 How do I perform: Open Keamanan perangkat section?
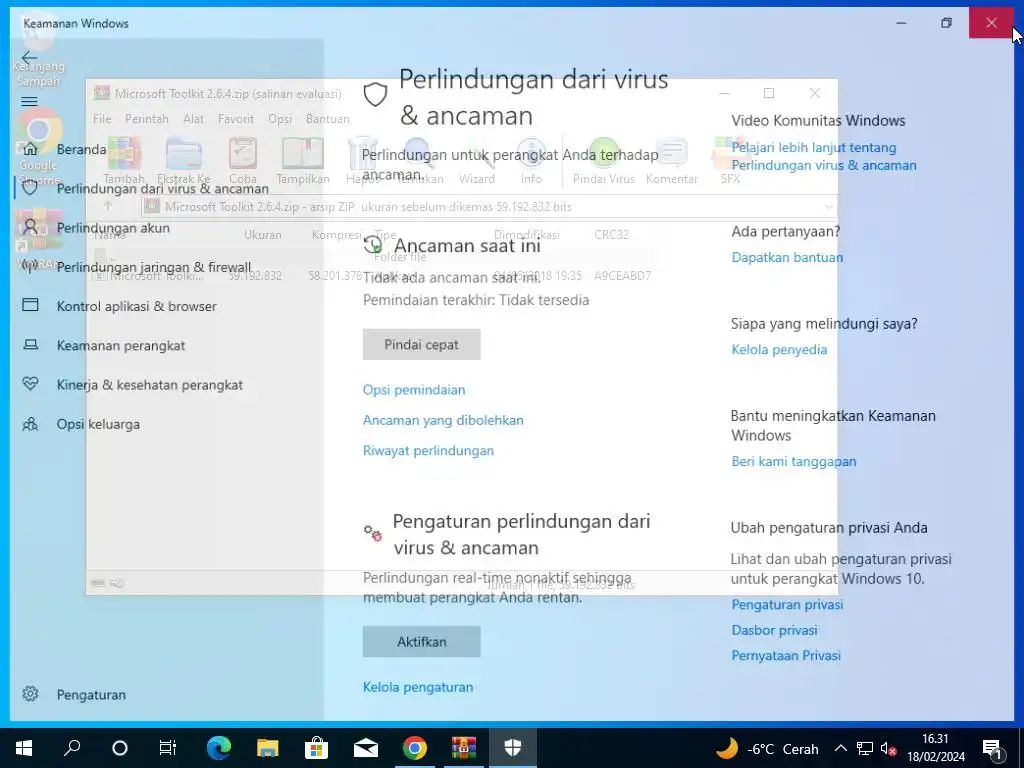tap(121, 345)
